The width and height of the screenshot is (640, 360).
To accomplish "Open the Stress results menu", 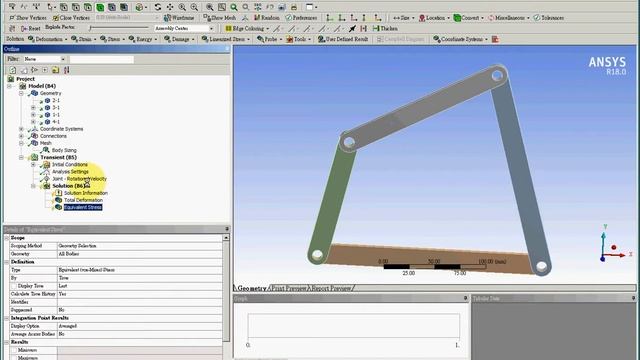I will pyautogui.click(x=112, y=39).
